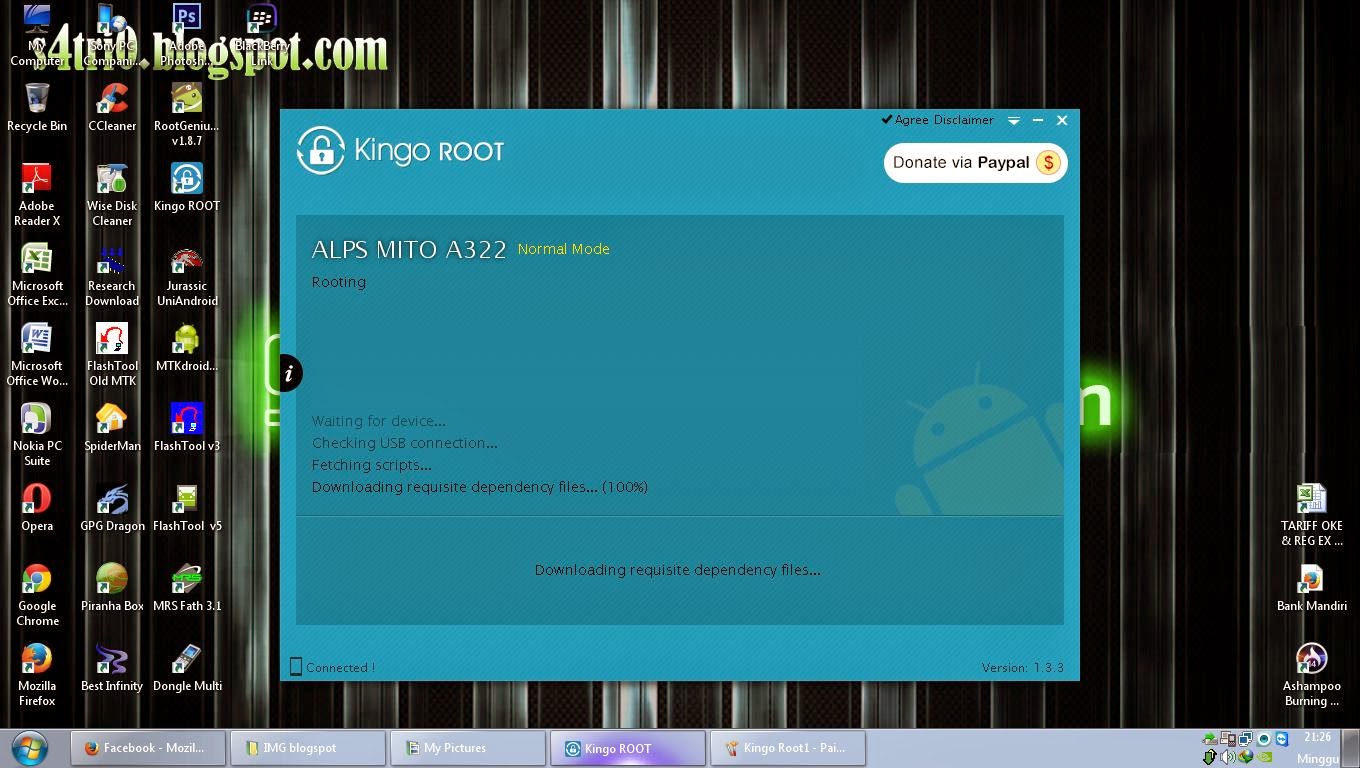Open GPG Dragon shortcut
1360x768 pixels.
[x=112, y=507]
